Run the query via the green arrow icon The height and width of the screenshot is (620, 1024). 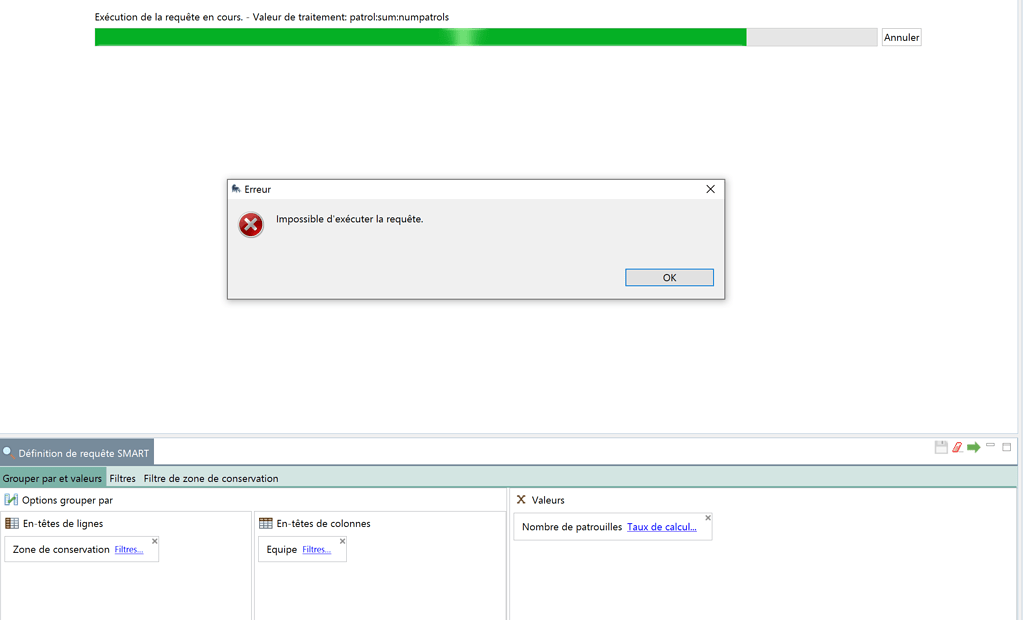click(973, 447)
